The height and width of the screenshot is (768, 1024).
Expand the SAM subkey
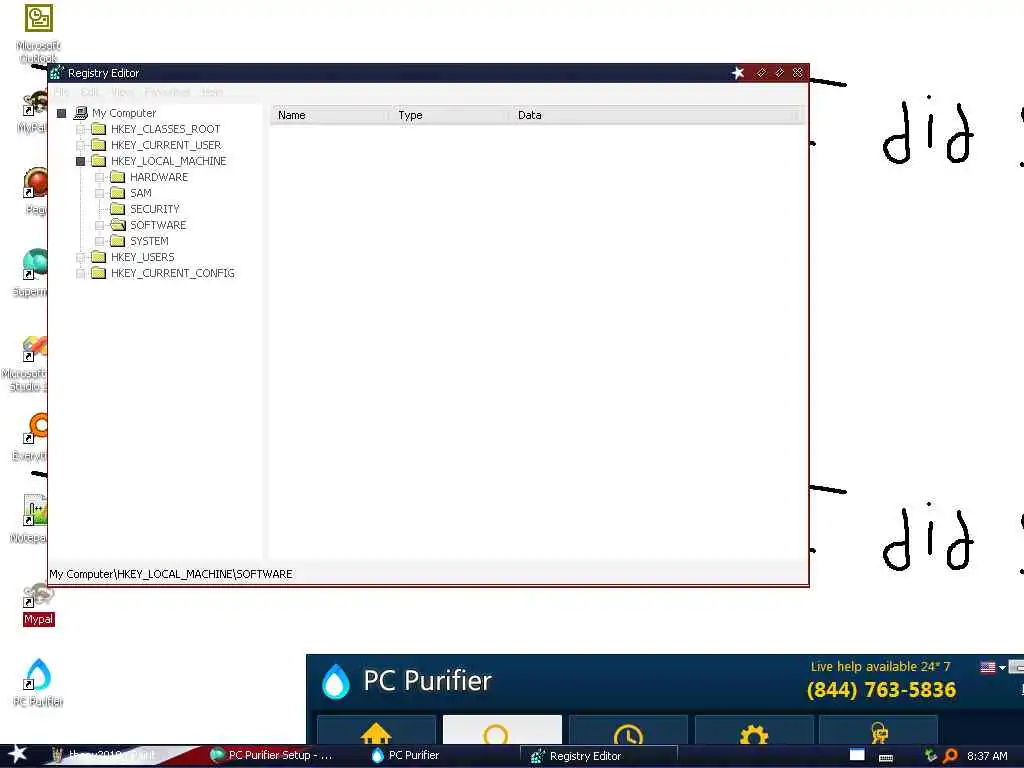point(99,193)
